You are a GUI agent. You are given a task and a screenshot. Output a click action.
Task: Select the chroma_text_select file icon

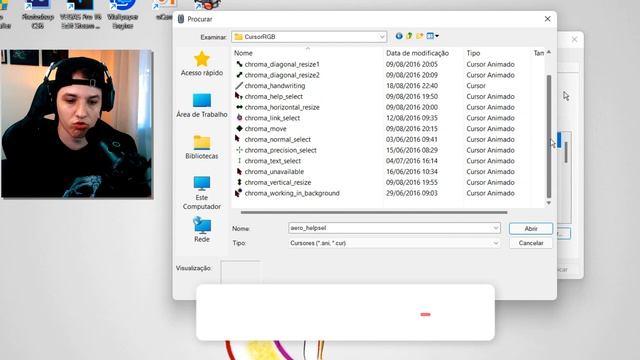point(239,161)
